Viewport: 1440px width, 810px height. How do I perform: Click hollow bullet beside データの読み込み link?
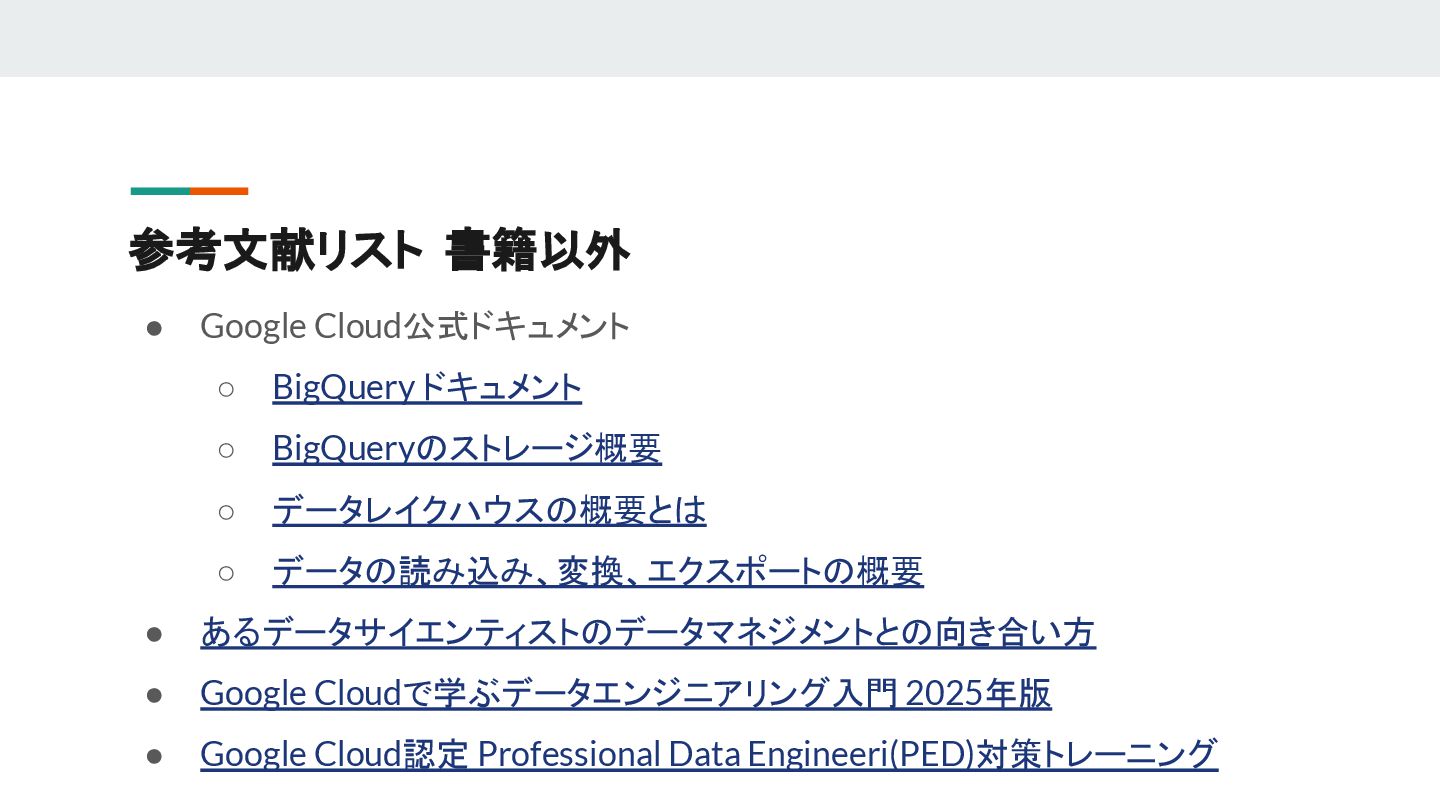point(226,573)
